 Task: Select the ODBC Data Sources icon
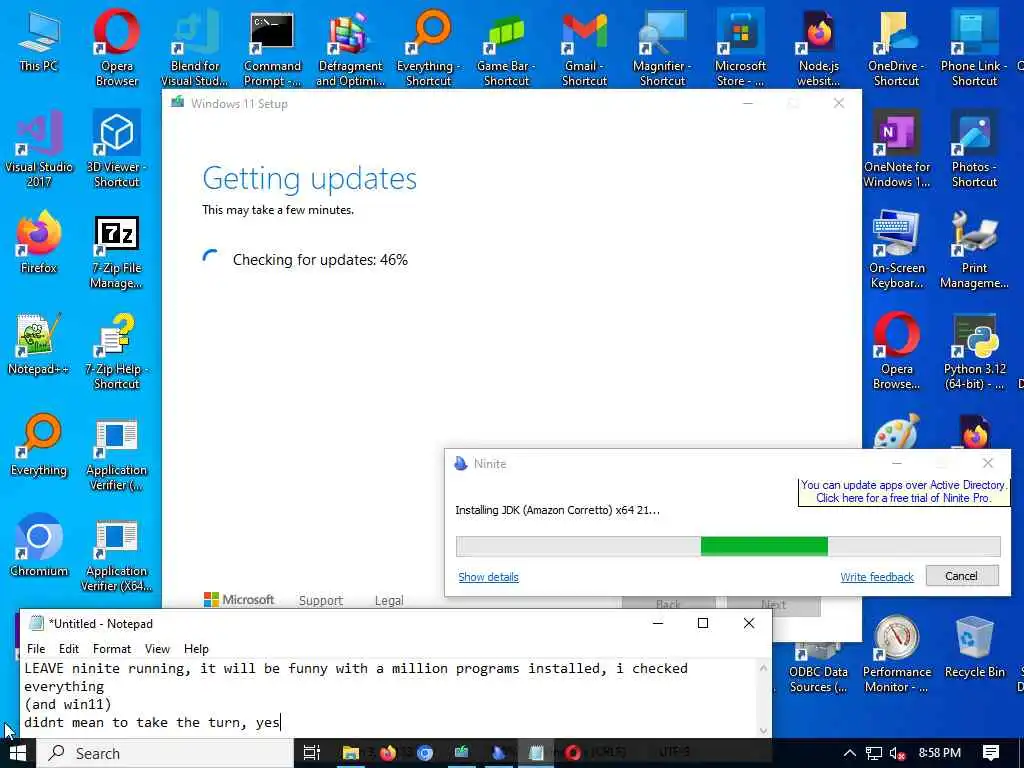click(x=818, y=666)
